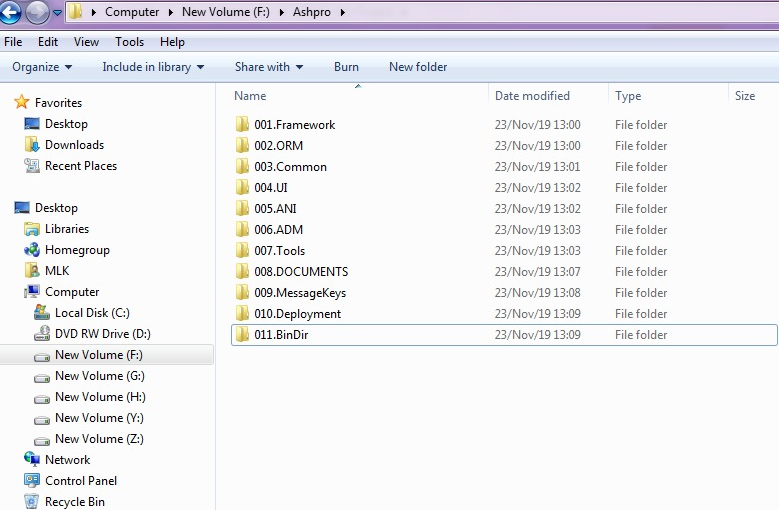This screenshot has height=510, width=779.
Task: Click the 23/Nov/19 13:08 date cell
Action: coord(538,292)
